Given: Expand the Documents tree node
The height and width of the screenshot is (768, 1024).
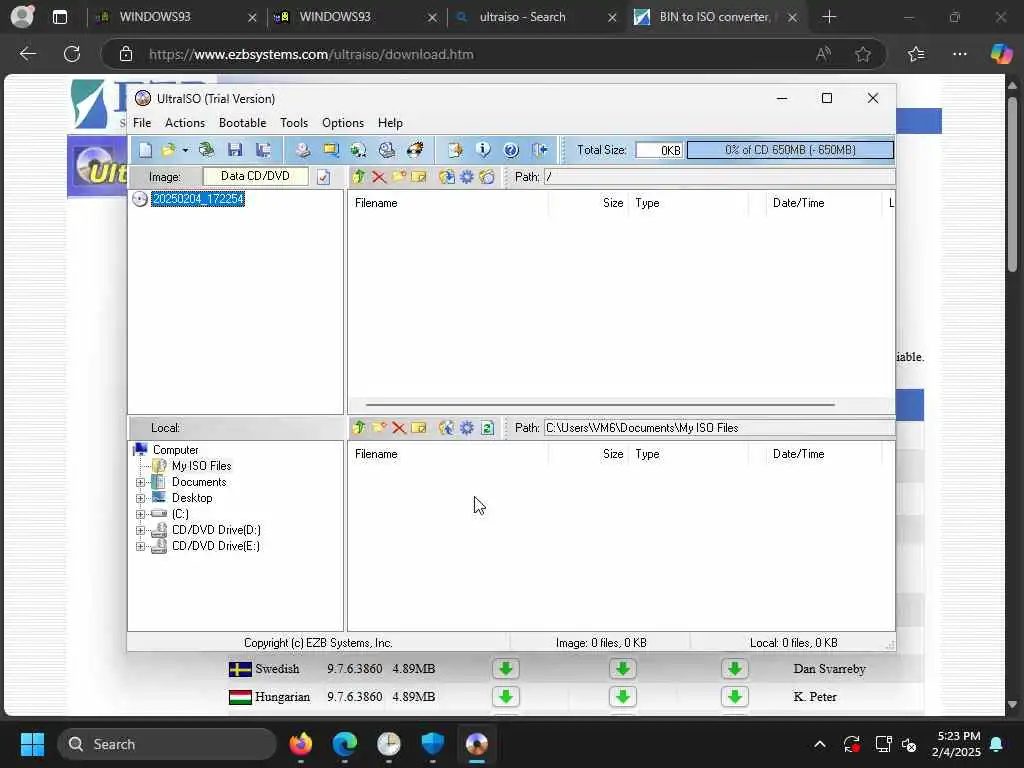Looking at the screenshot, I should tap(140, 483).
